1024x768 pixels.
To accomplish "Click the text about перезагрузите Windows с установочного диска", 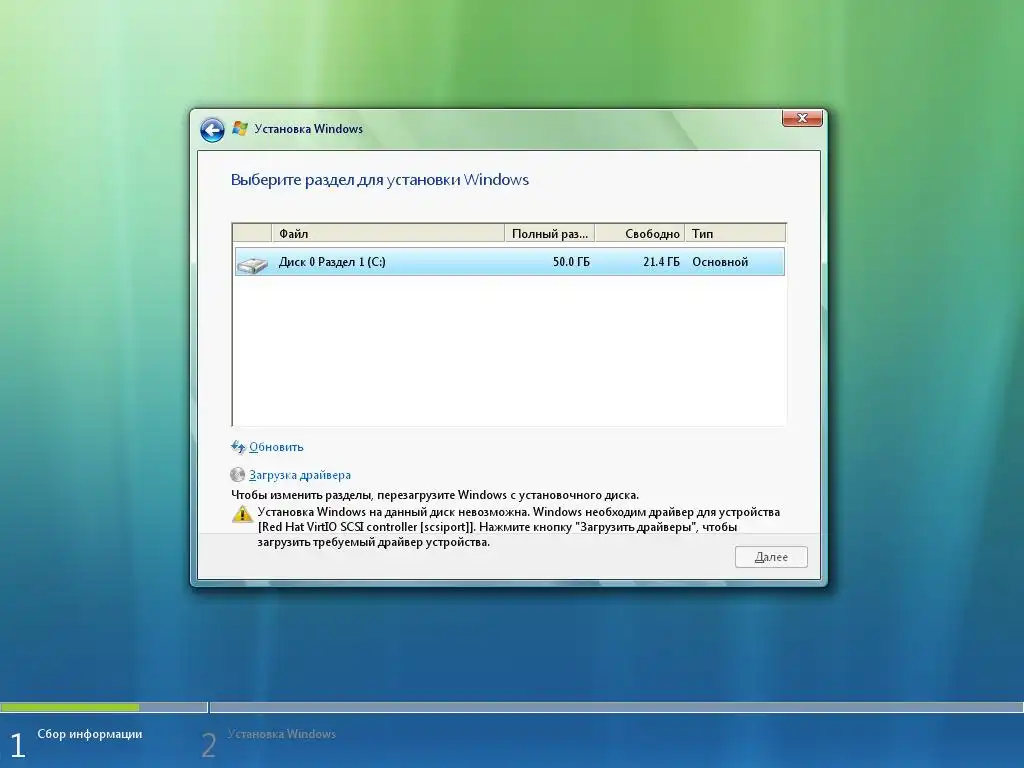I will [x=435, y=495].
